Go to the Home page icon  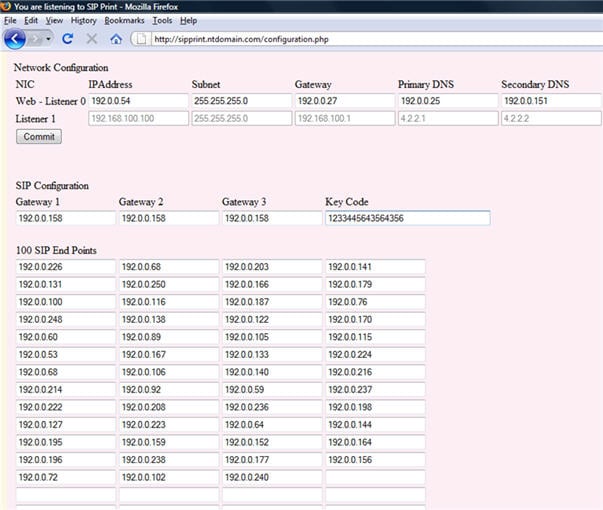pyautogui.click(x=116, y=39)
